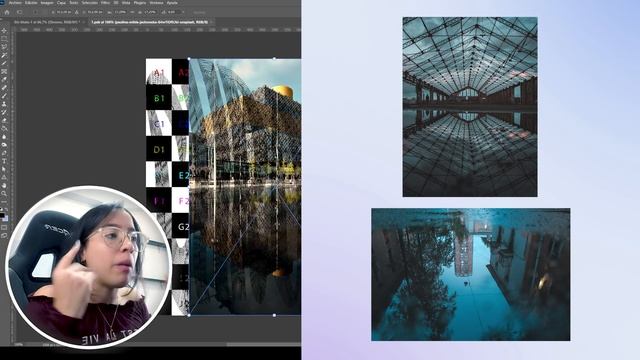This screenshot has width=640, height=360.
Task: Click the B1 cell on the canvas grid
Action: click(159, 98)
